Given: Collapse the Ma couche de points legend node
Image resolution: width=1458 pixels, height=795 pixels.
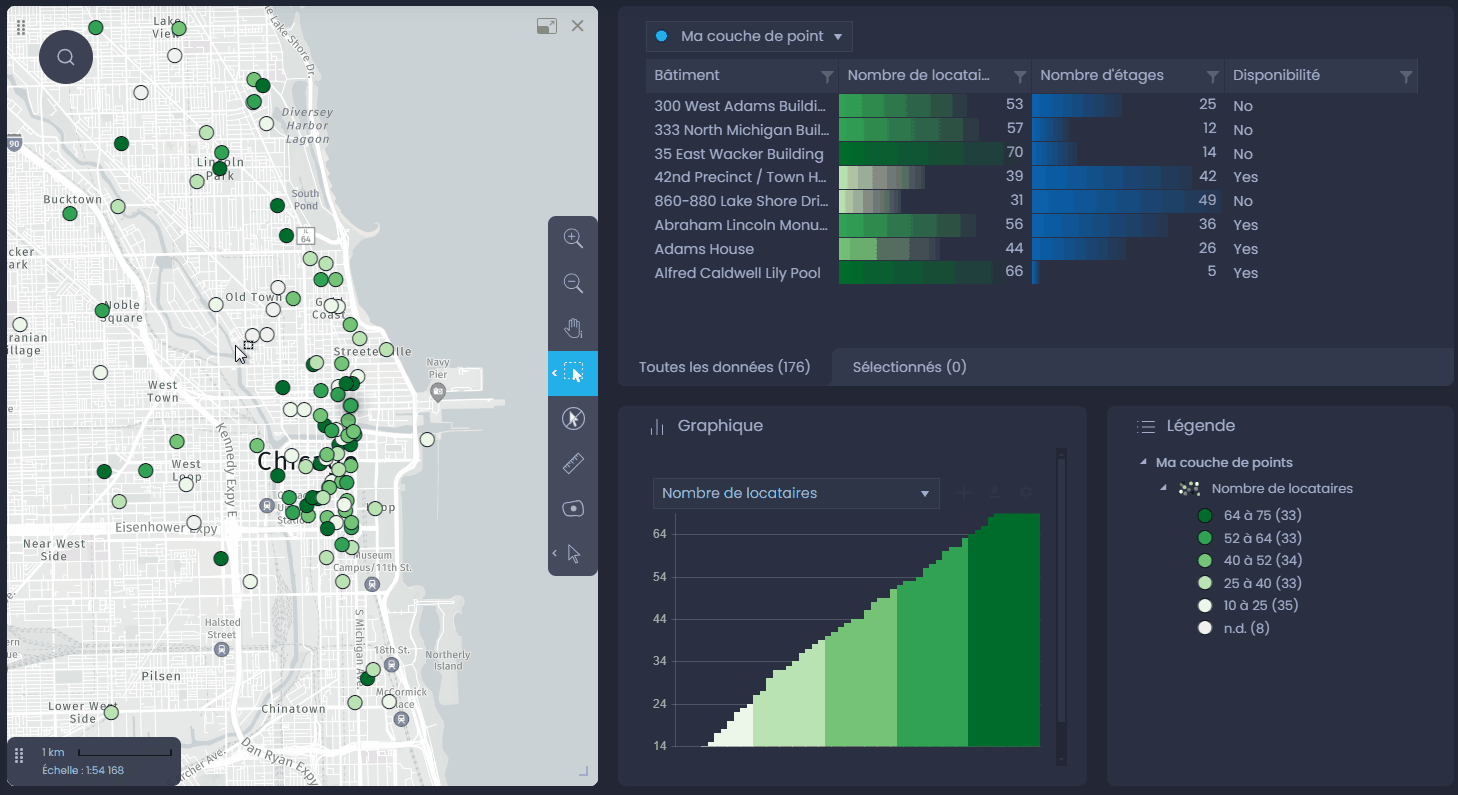Looking at the screenshot, I should (x=1143, y=462).
